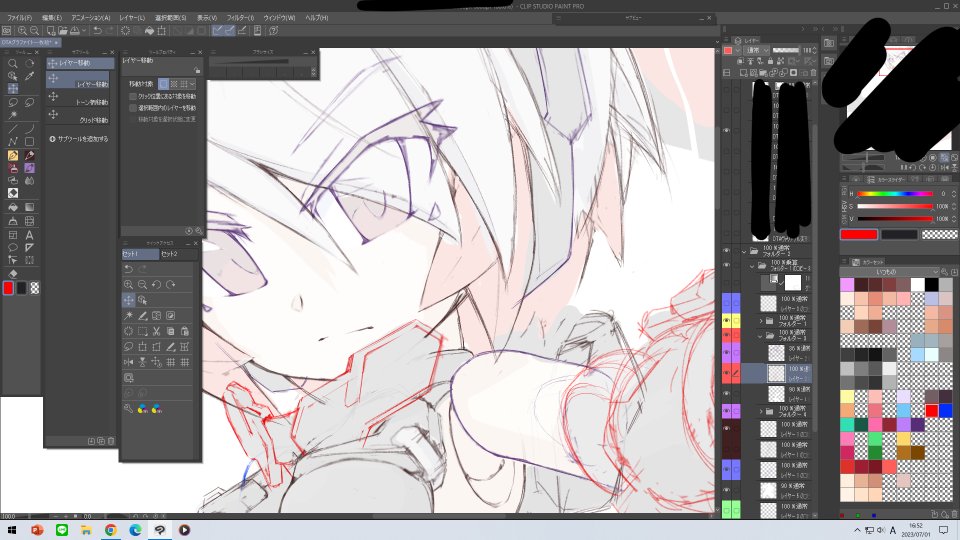Image resolution: width=960 pixels, height=540 pixels.
Task: Click the S saturation slider bar
Action: pos(894,206)
